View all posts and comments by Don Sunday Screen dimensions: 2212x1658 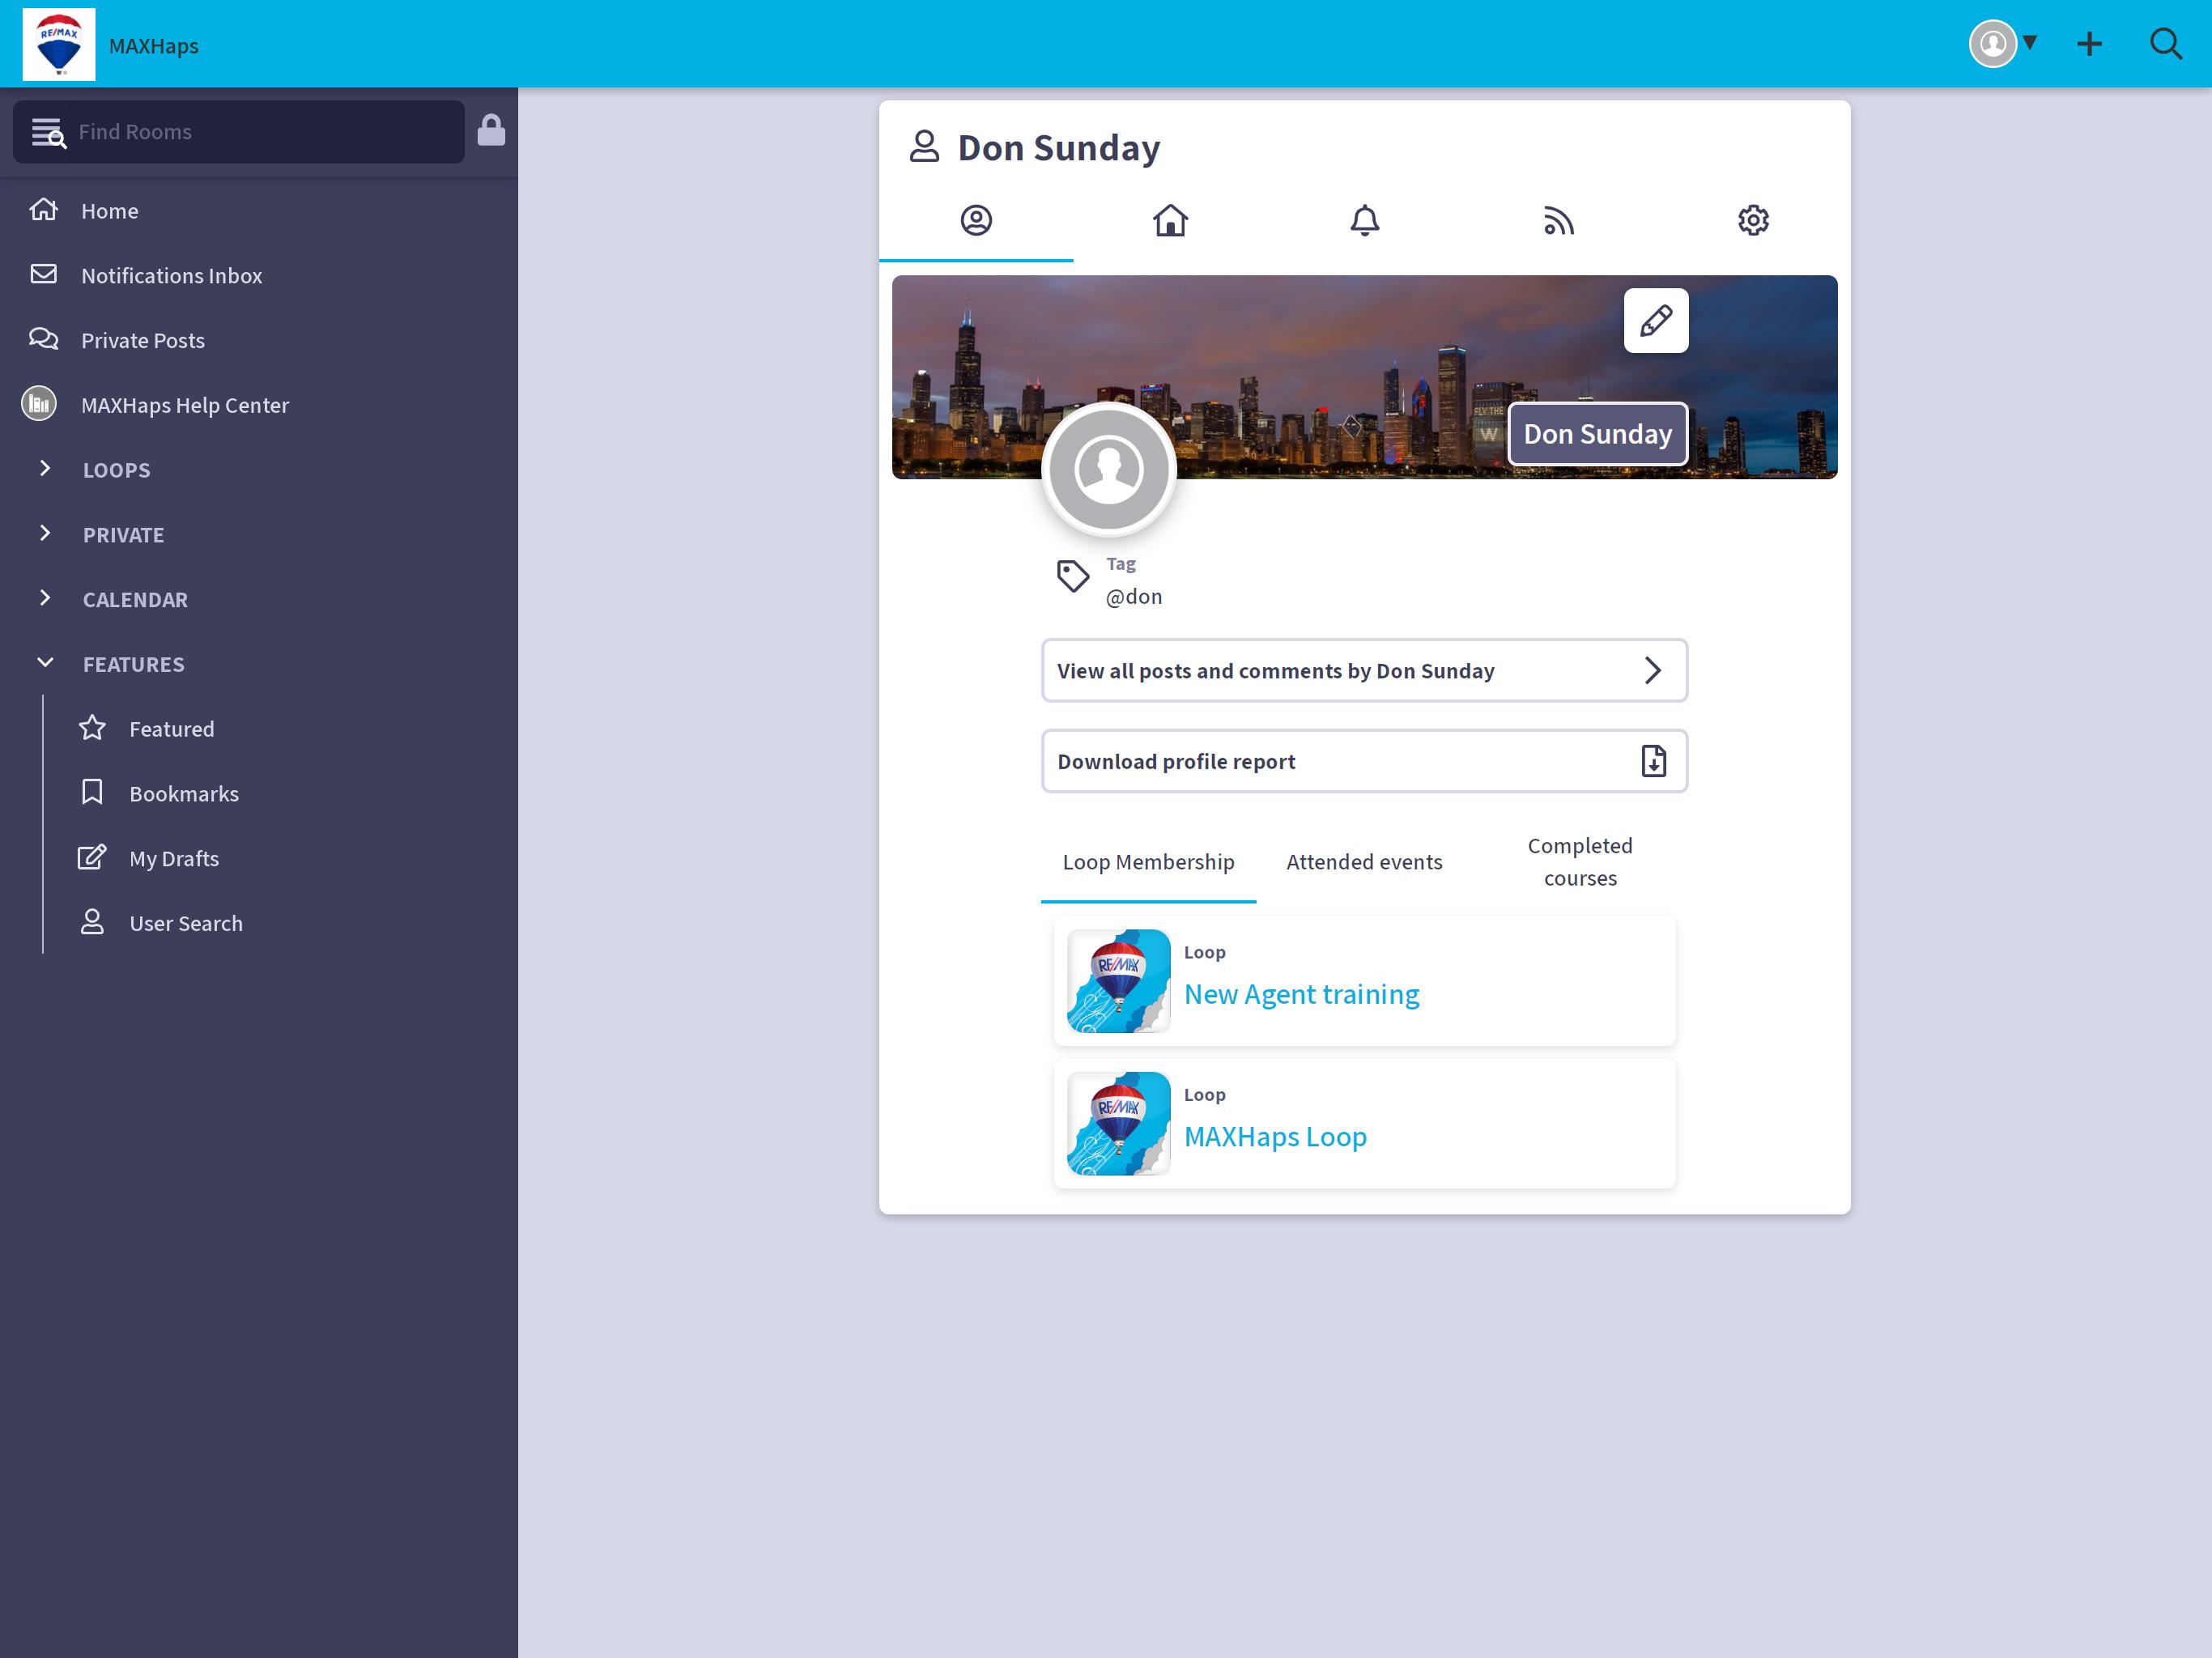tap(1364, 671)
